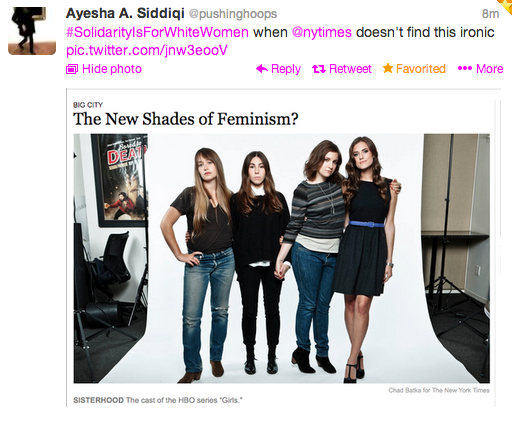Click the three-dot More icon
512x421 pixels.
(465, 68)
